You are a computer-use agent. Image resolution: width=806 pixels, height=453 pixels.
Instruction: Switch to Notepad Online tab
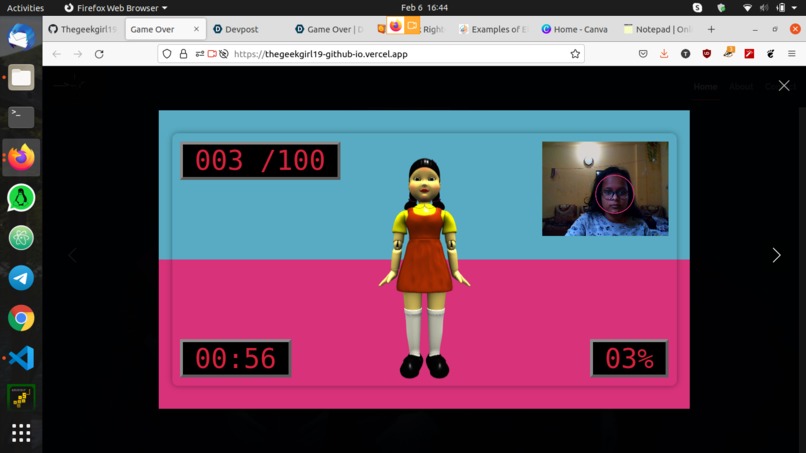(658, 29)
